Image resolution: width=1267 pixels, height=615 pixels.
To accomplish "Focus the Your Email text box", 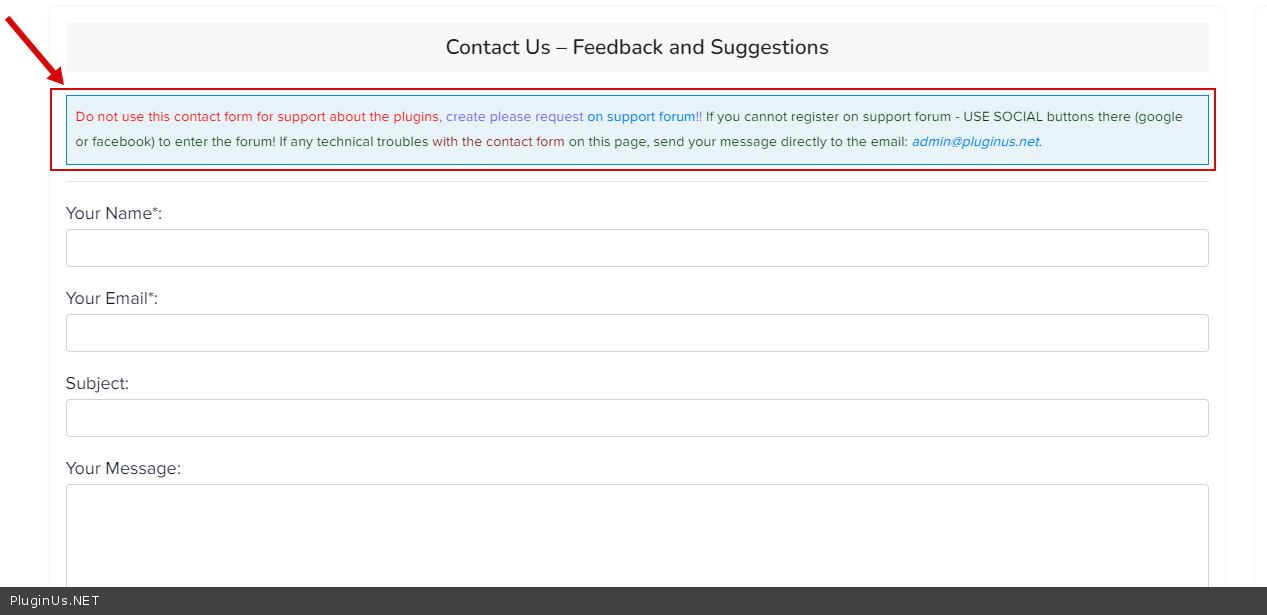I will tap(636, 333).
